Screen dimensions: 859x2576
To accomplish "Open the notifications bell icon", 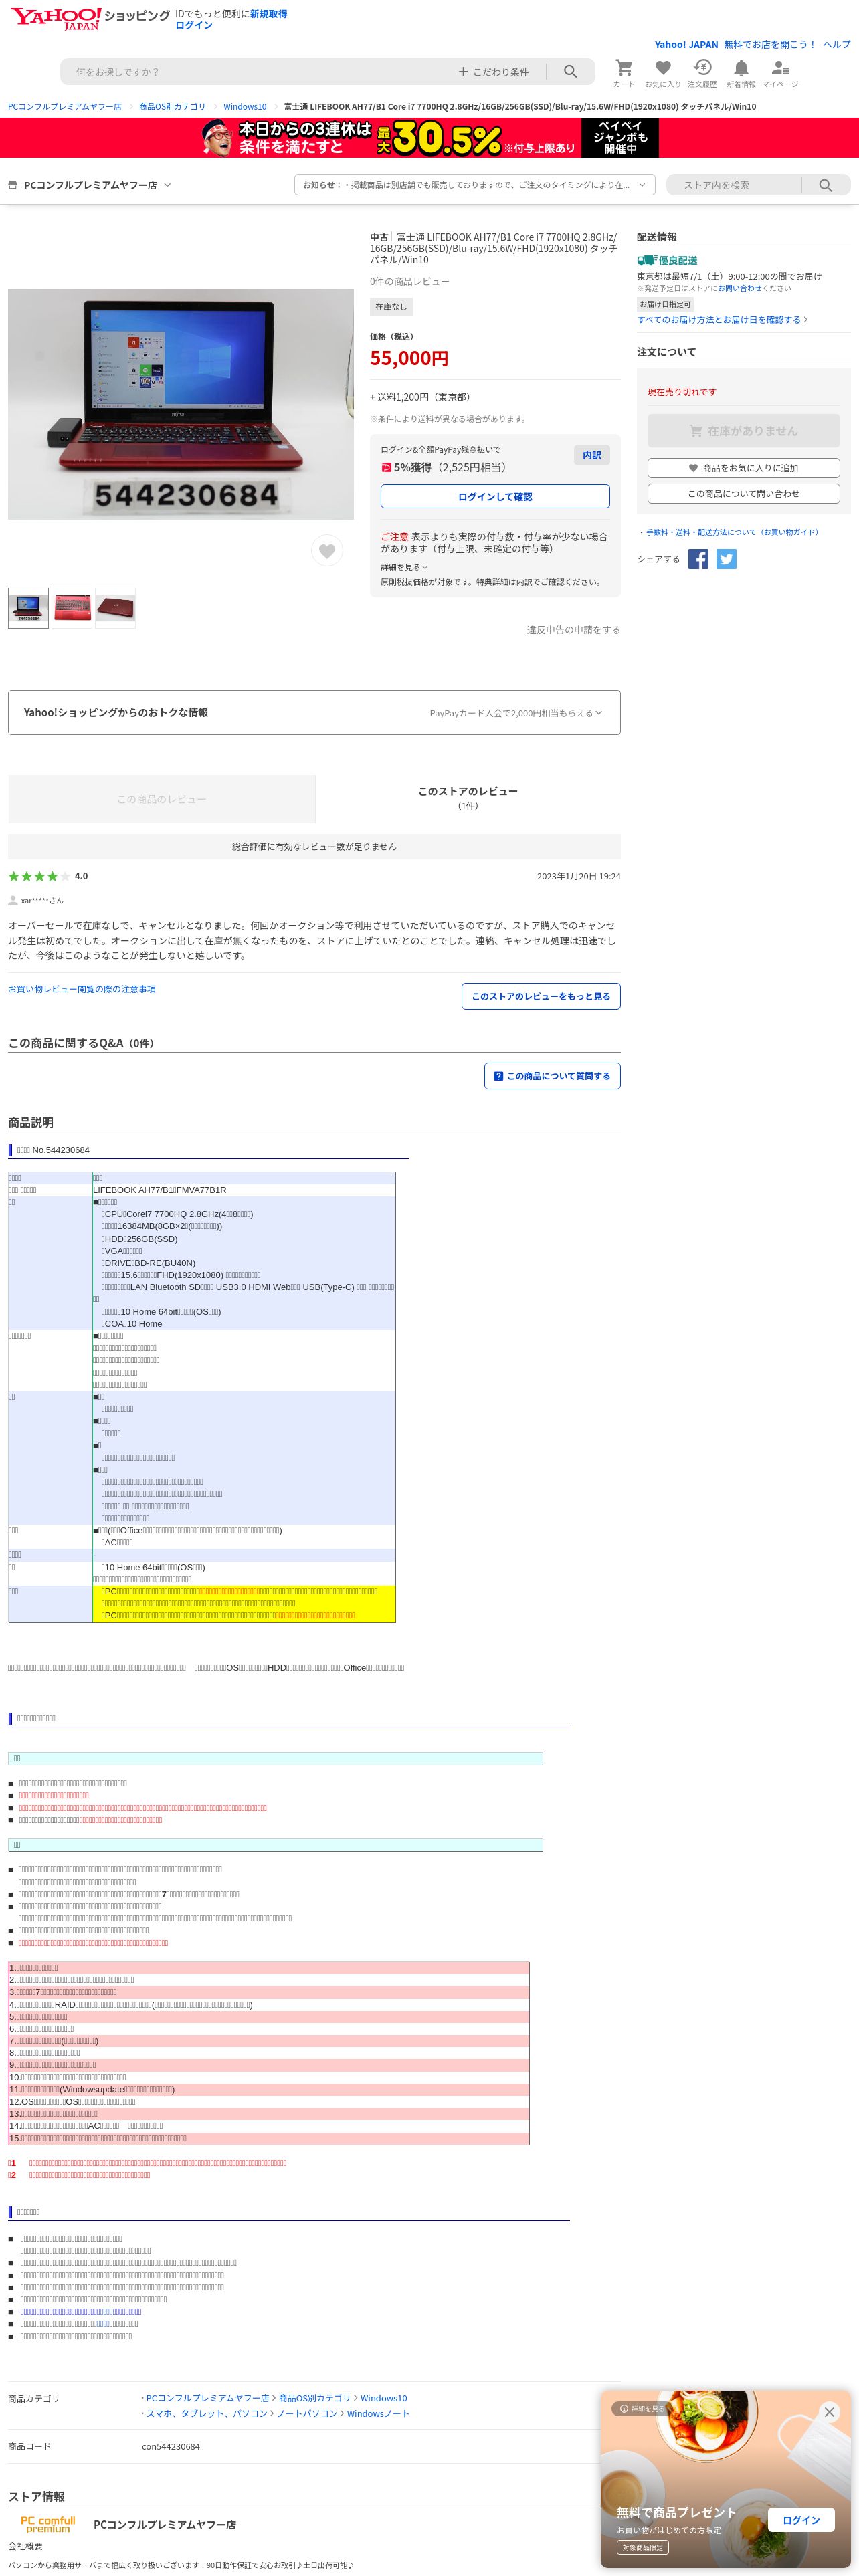I will pyautogui.click(x=741, y=73).
